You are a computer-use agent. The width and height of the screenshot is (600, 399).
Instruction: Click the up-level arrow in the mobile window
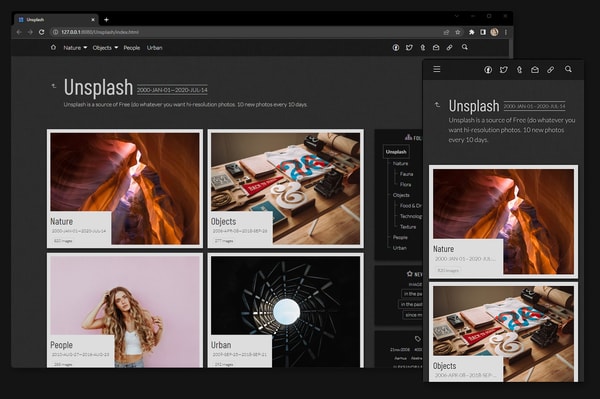[x=437, y=104]
